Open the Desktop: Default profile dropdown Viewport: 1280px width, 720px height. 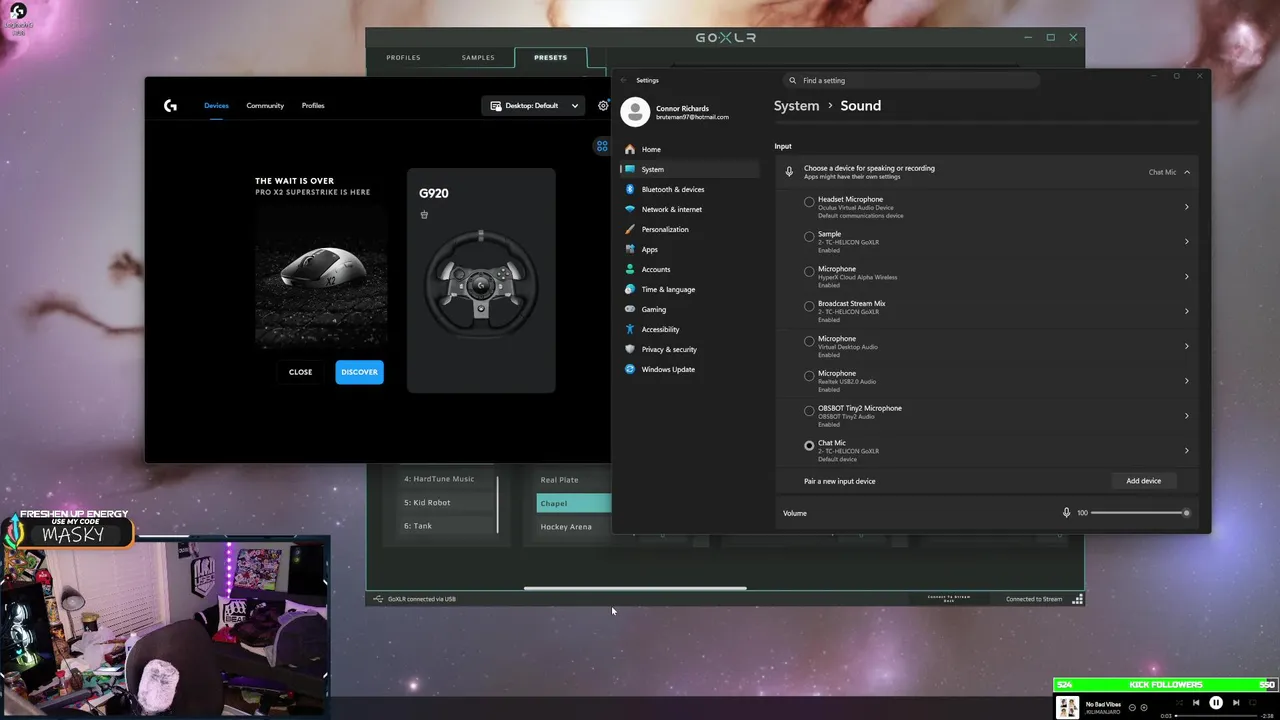click(x=534, y=106)
